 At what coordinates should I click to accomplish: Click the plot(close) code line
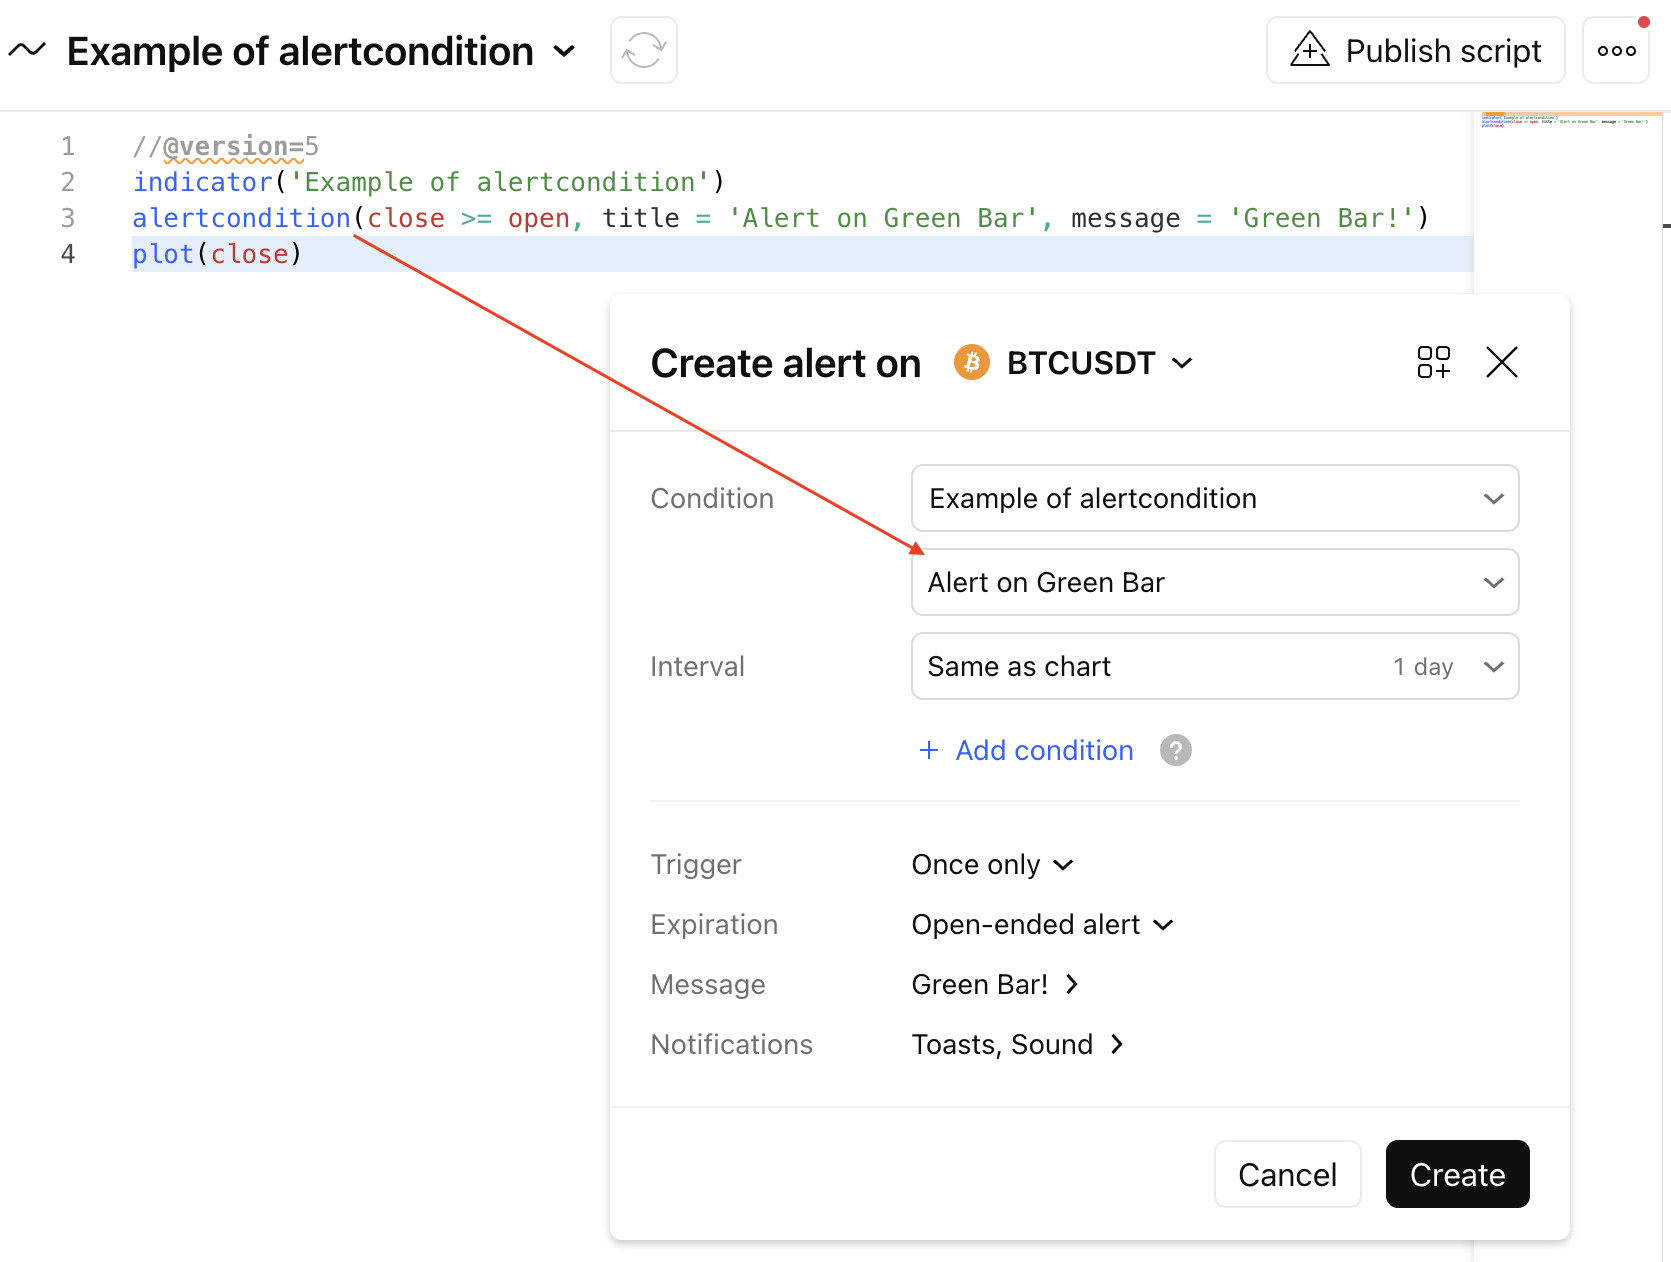[217, 254]
